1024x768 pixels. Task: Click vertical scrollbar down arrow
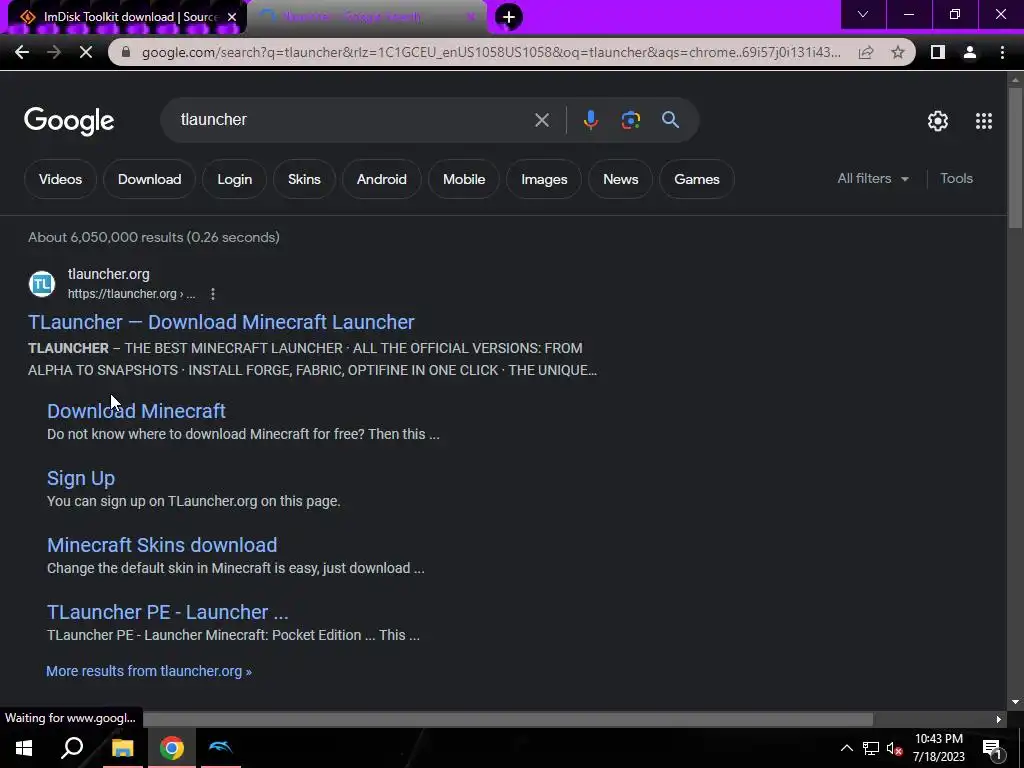click(1015, 703)
